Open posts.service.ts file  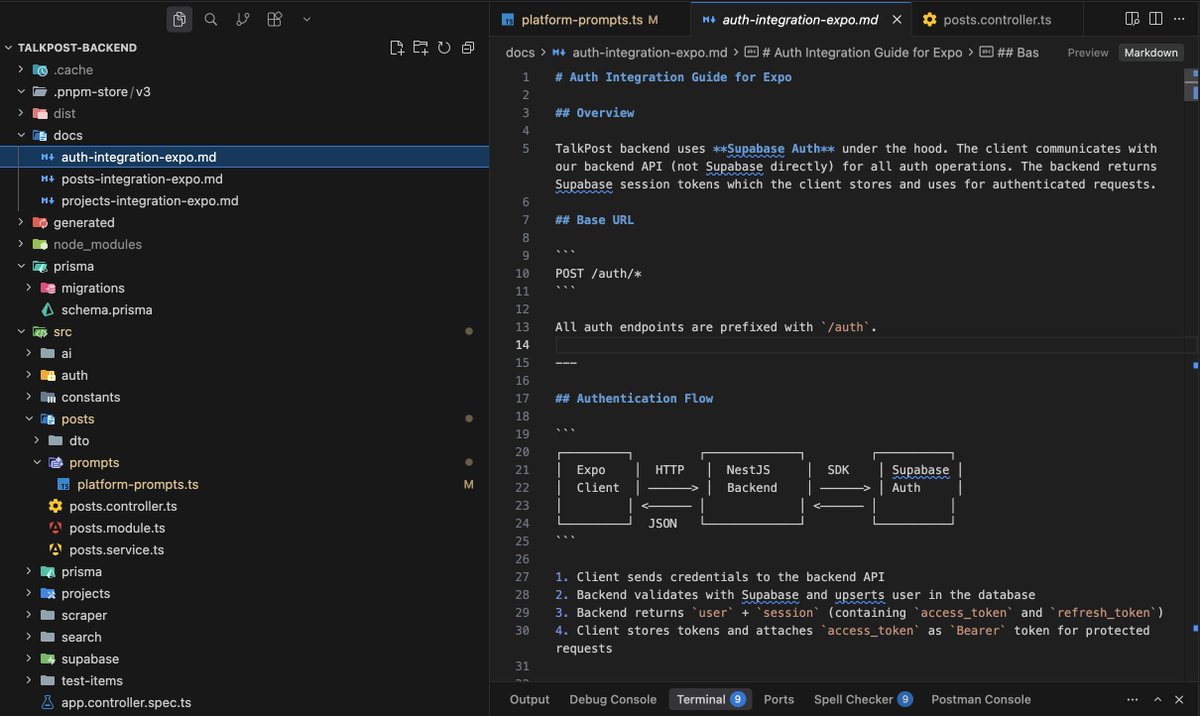117,550
